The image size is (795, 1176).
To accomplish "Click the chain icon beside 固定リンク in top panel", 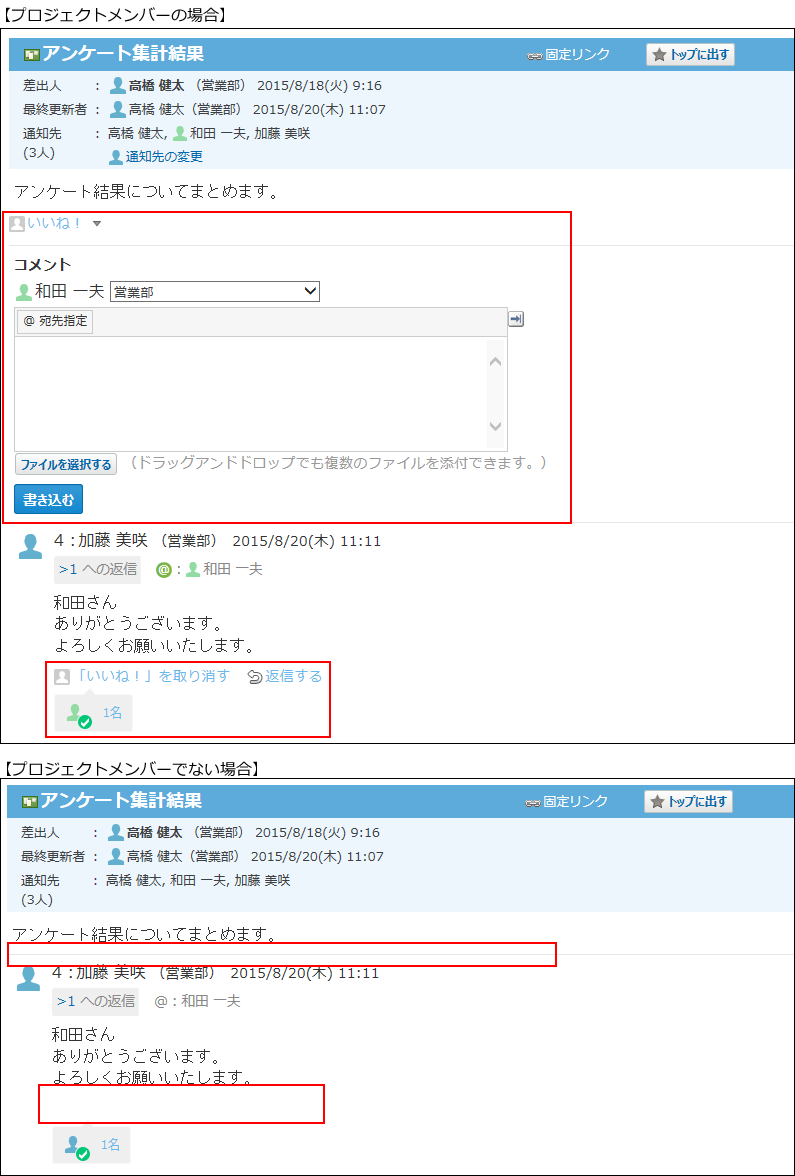I will click(535, 56).
